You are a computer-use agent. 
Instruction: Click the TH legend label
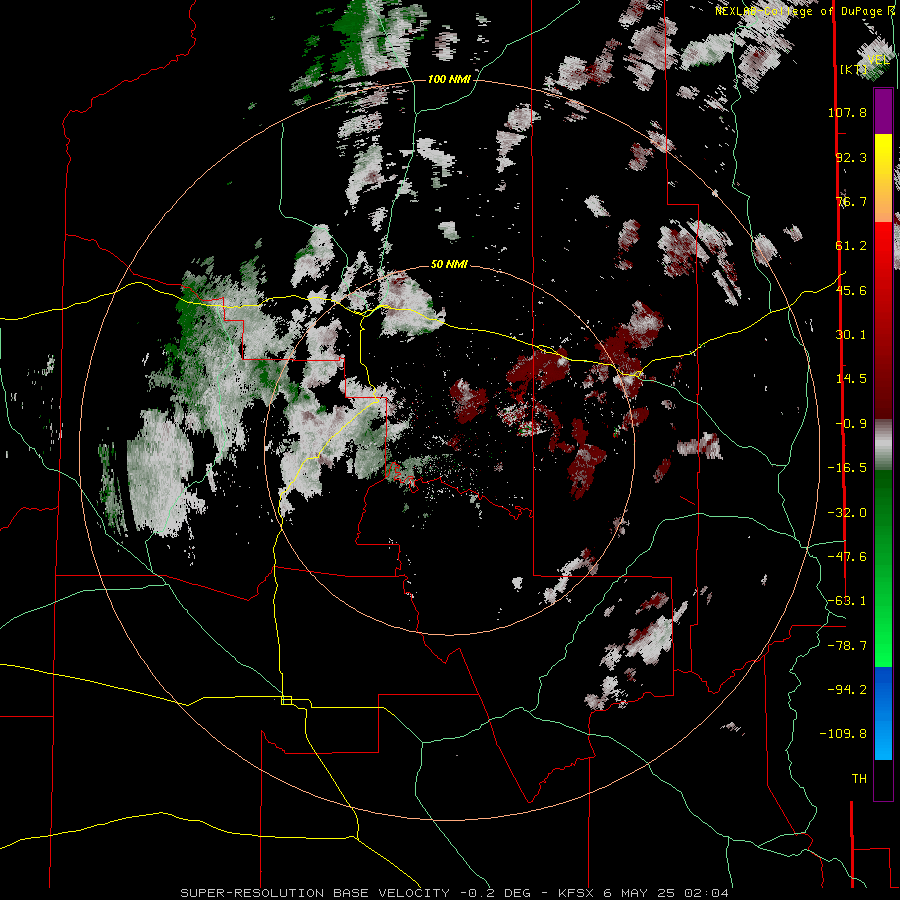pyautogui.click(x=859, y=778)
